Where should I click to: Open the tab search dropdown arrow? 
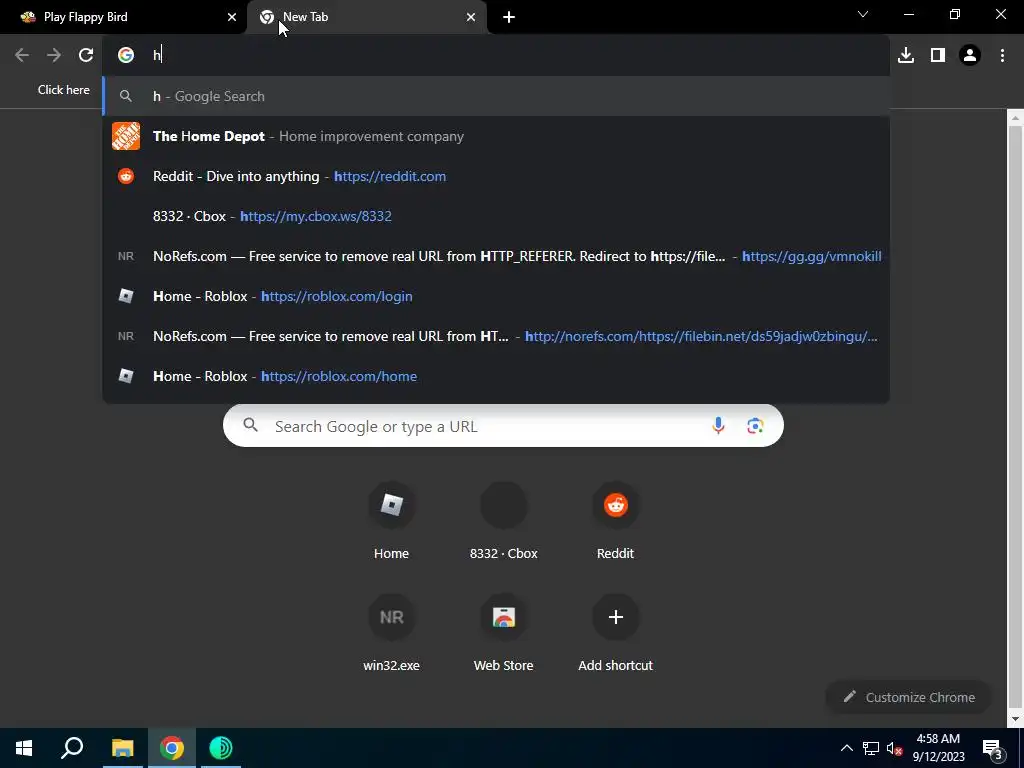pyautogui.click(x=863, y=14)
